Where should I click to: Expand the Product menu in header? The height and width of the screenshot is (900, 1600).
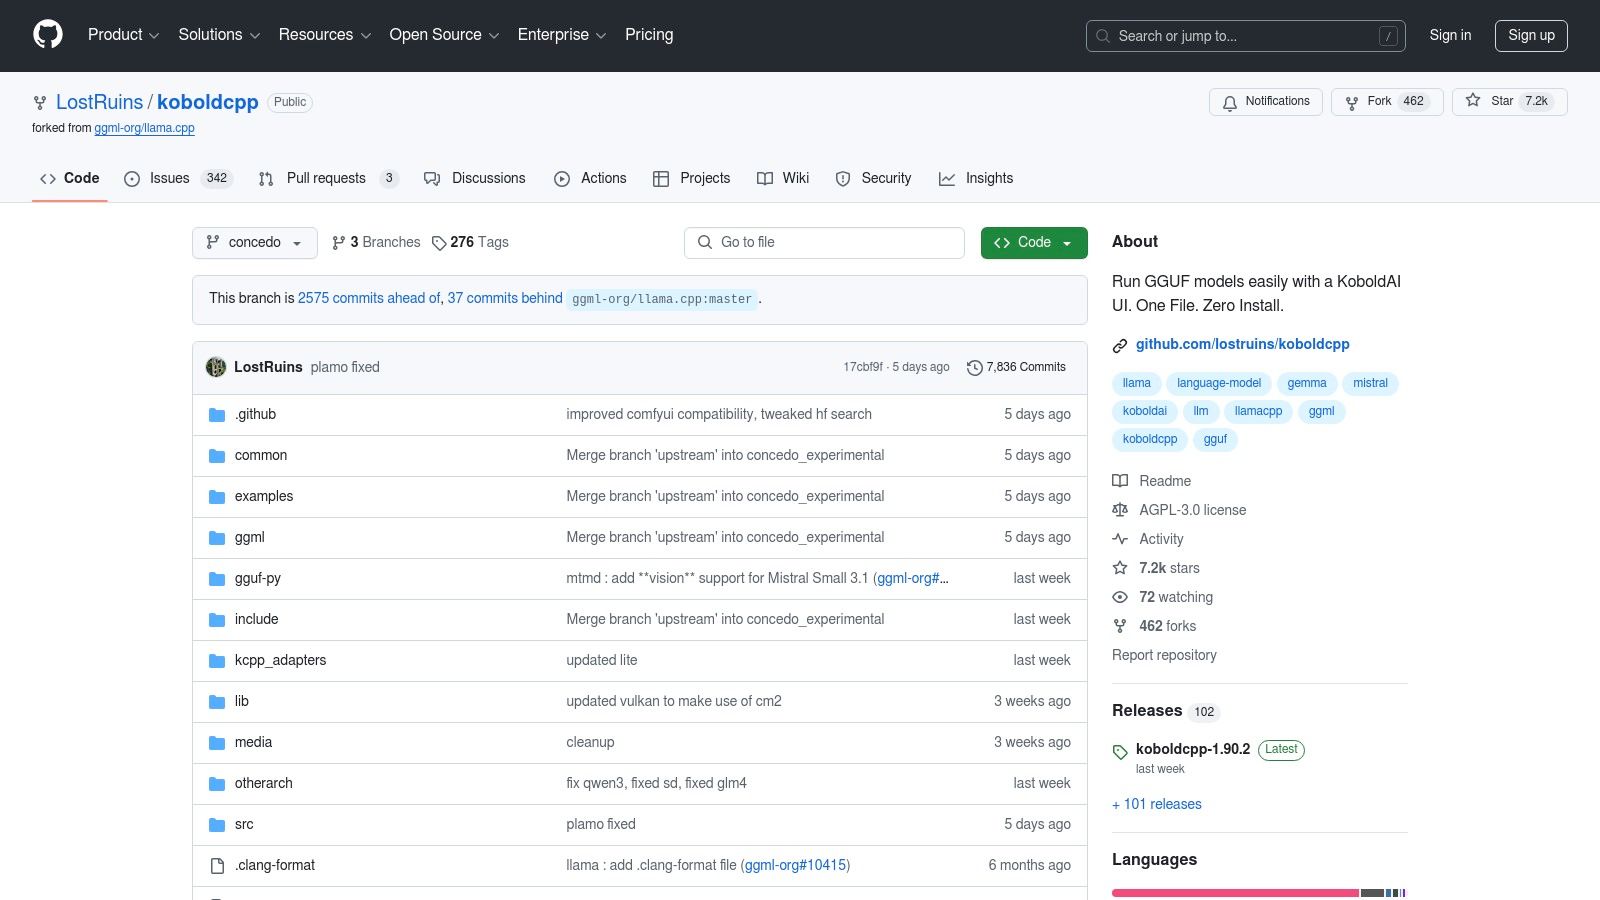[x=123, y=35]
